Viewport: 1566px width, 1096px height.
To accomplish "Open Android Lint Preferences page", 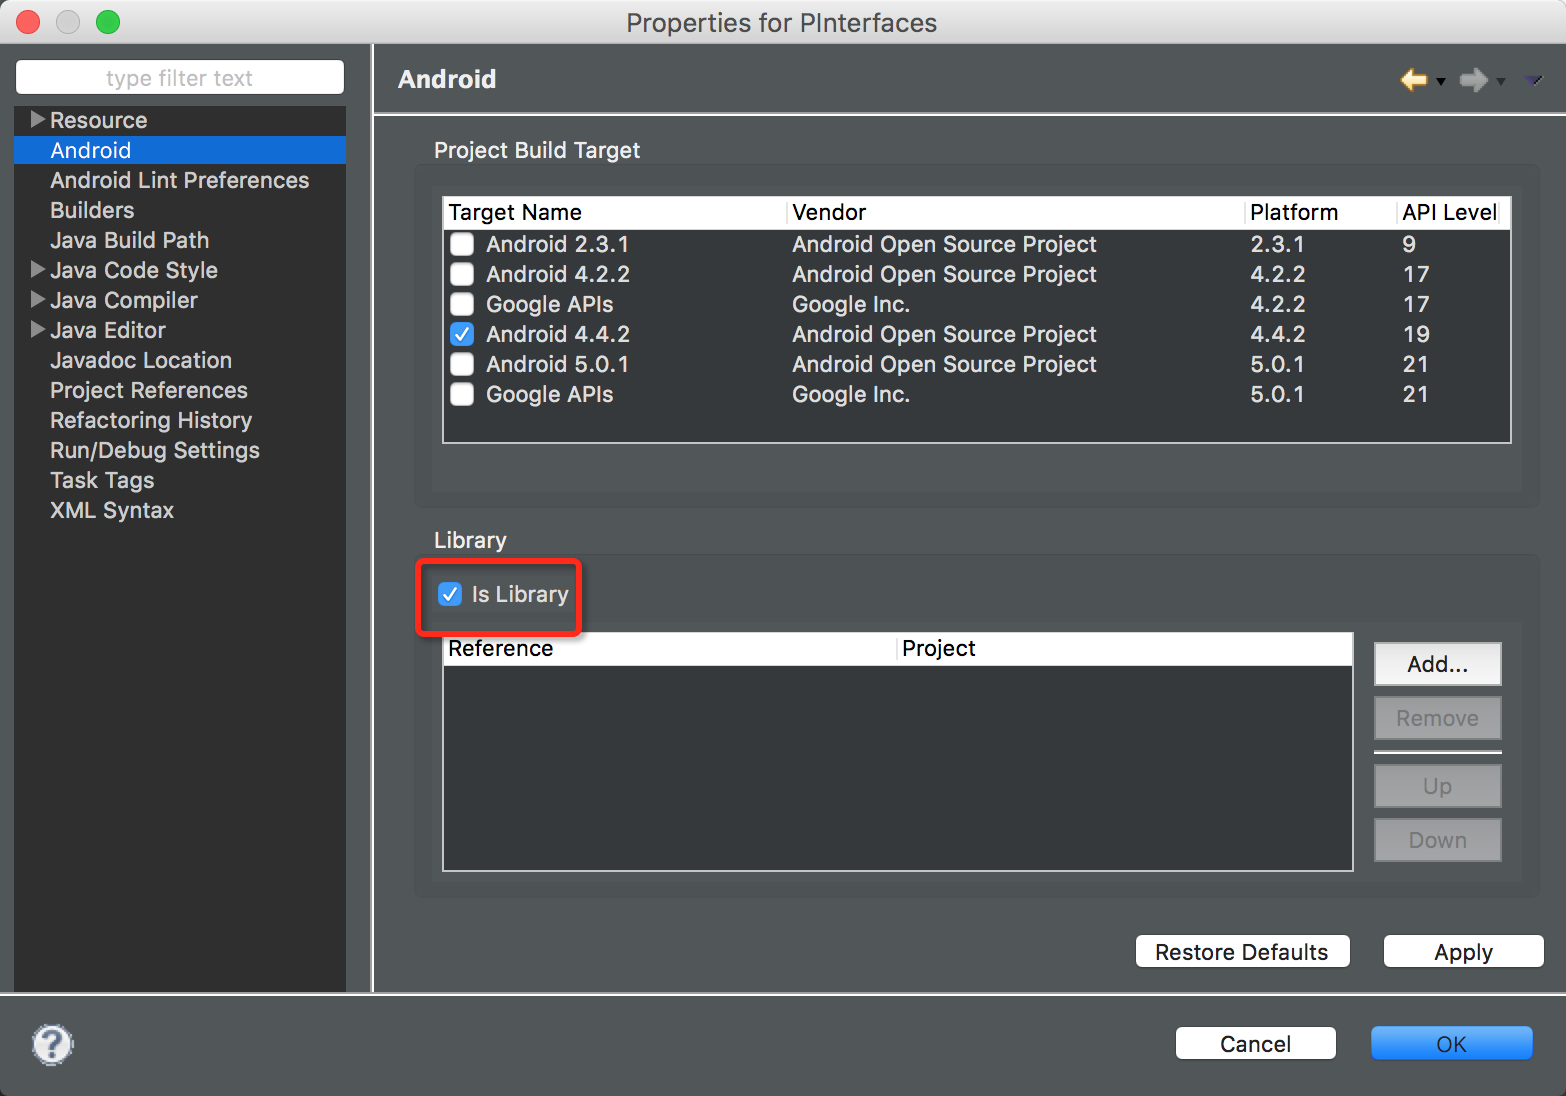I will [x=180, y=180].
